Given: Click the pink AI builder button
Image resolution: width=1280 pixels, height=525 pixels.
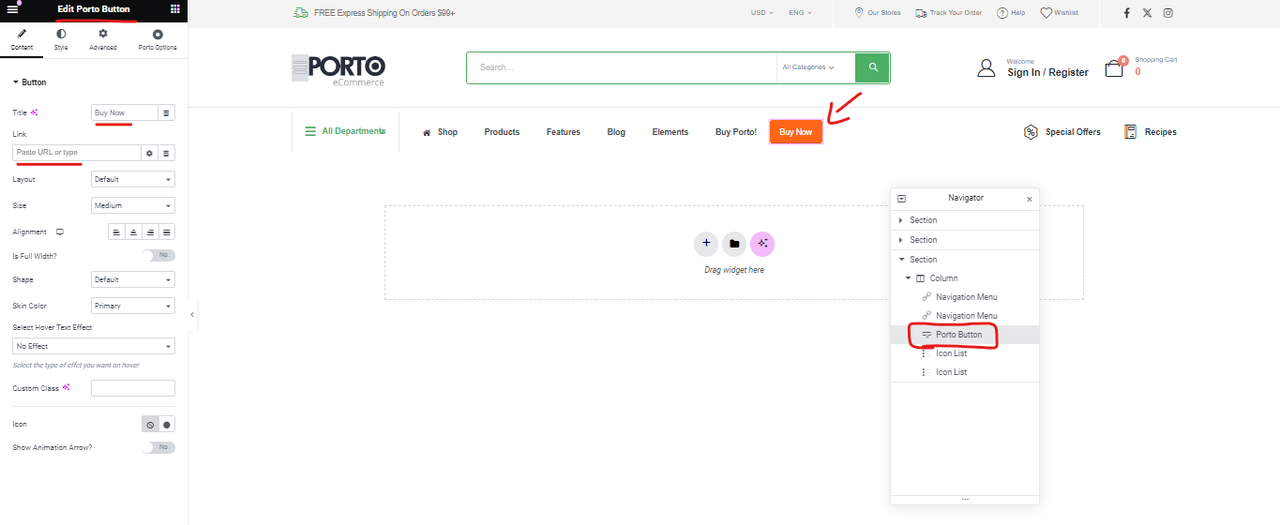Looking at the screenshot, I should [x=762, y=243].
